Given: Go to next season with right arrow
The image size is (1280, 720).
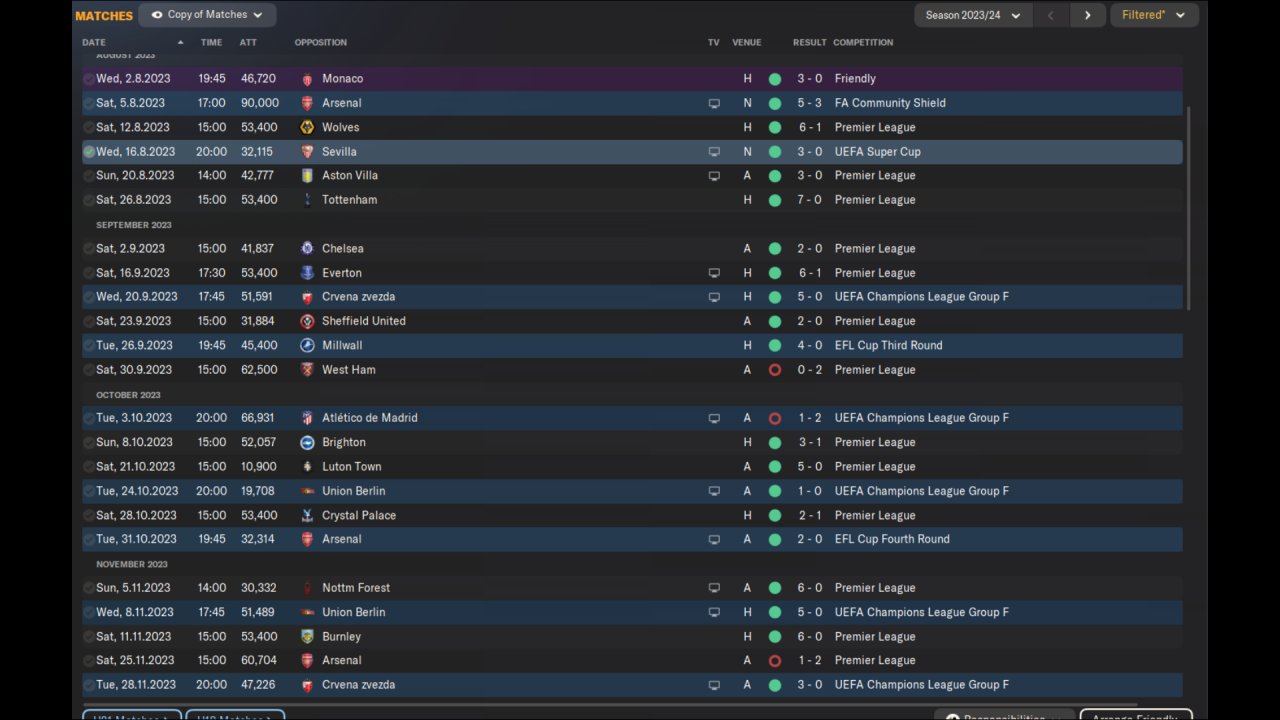Looking at the screenshot, I should [x=1087, y=15].
